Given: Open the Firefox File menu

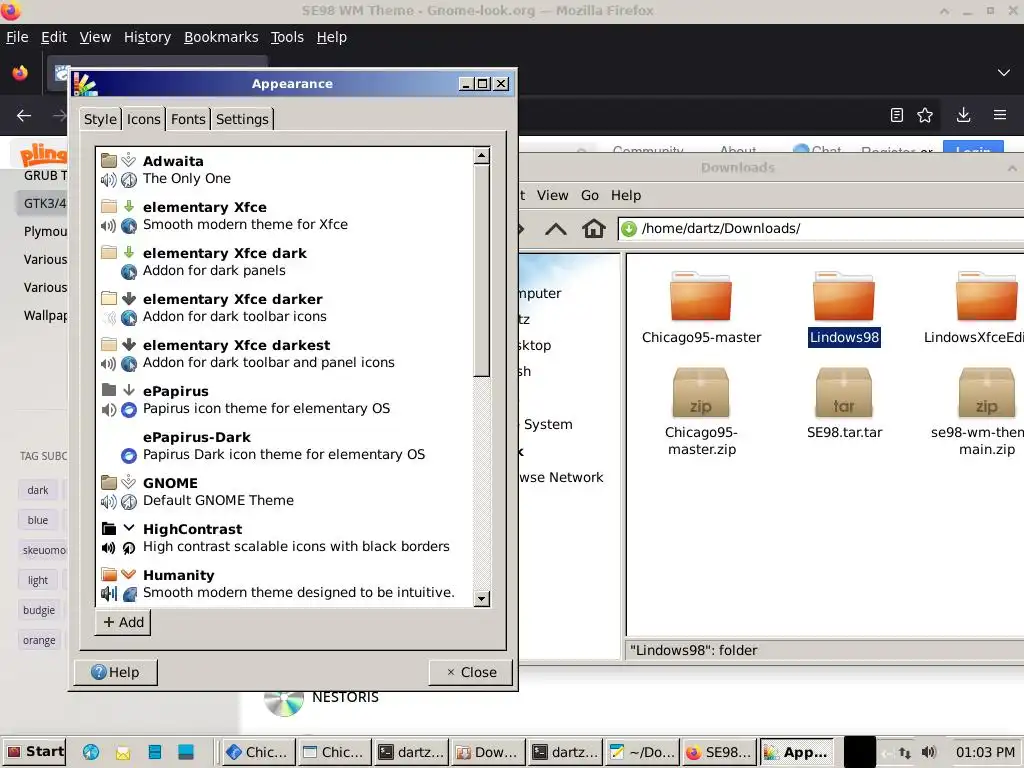Looking at the screenshot, I should click(x=17, y=37).
